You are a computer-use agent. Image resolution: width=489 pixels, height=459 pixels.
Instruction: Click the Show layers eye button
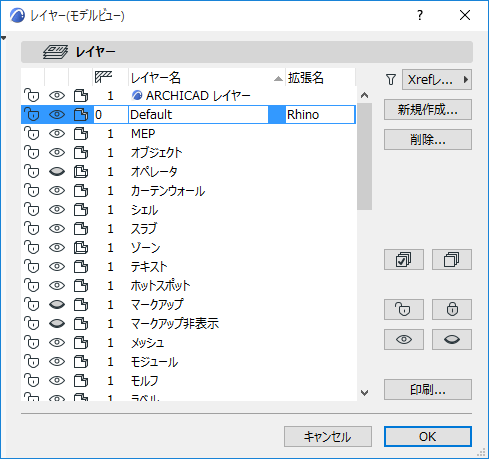click(x=404, y=339)
